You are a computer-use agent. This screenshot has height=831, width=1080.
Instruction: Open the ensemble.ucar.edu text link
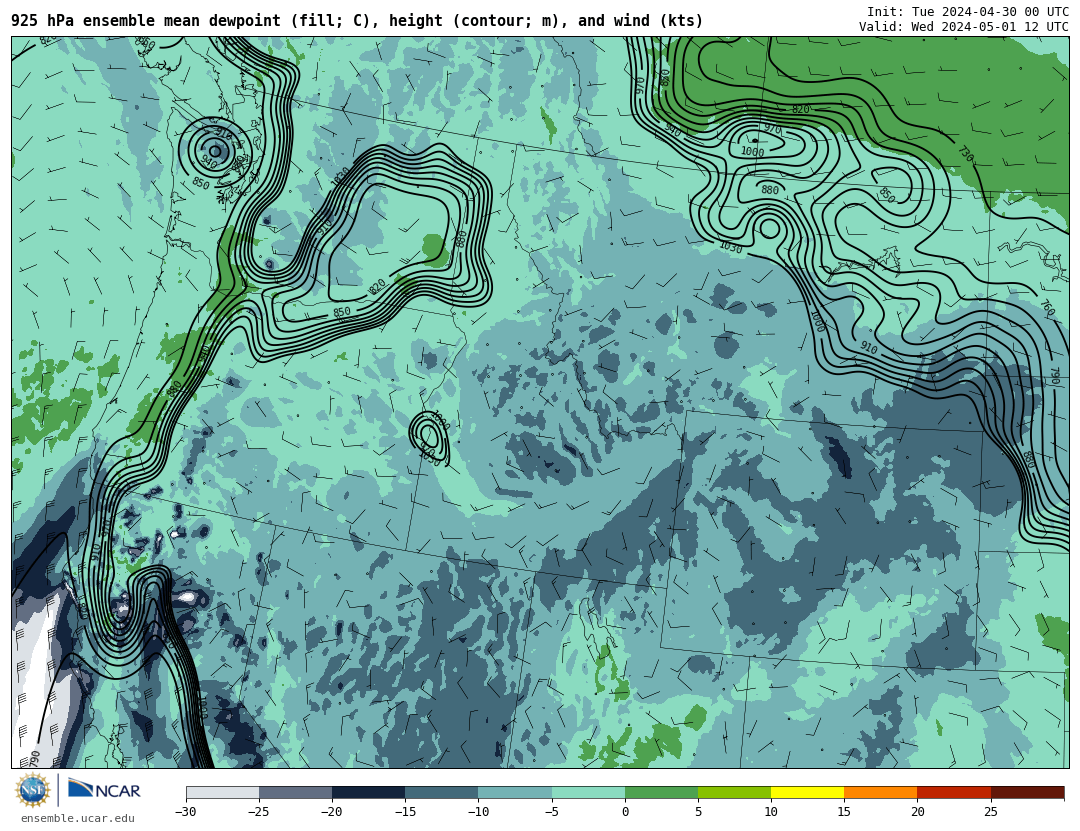(78, 818)
